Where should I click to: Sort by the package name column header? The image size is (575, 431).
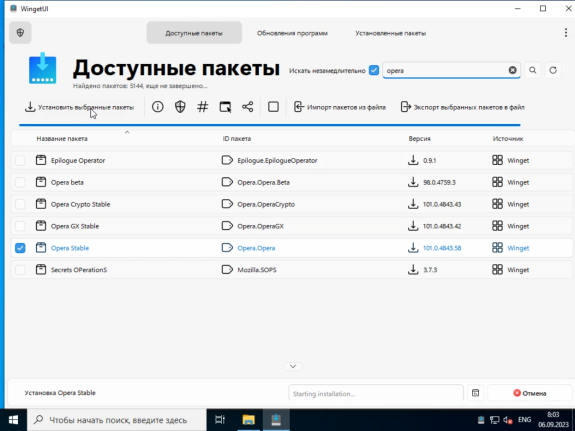[x=62, y=139]
